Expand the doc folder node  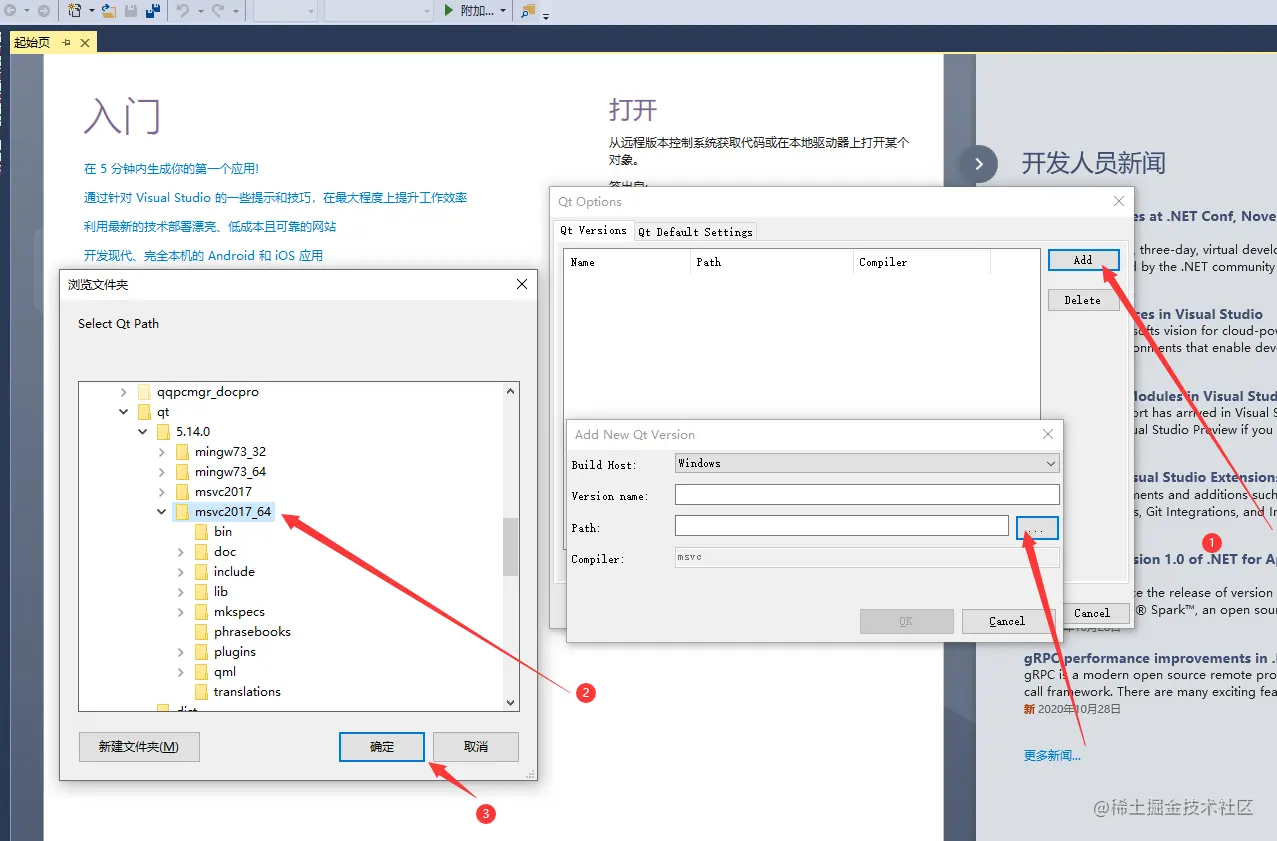(181, 552)
